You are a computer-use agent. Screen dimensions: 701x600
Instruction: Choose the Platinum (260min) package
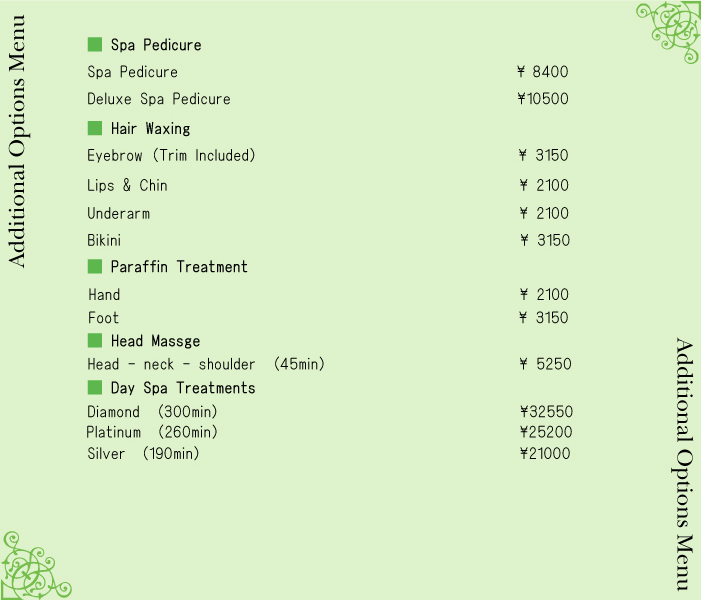(x=152, y=432)
